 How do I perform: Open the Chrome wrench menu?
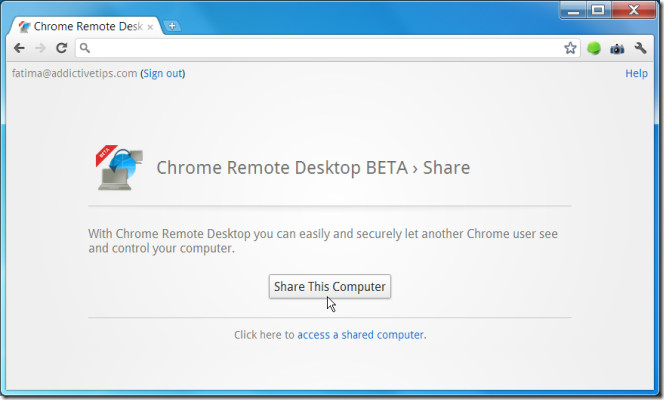[641, 47]
